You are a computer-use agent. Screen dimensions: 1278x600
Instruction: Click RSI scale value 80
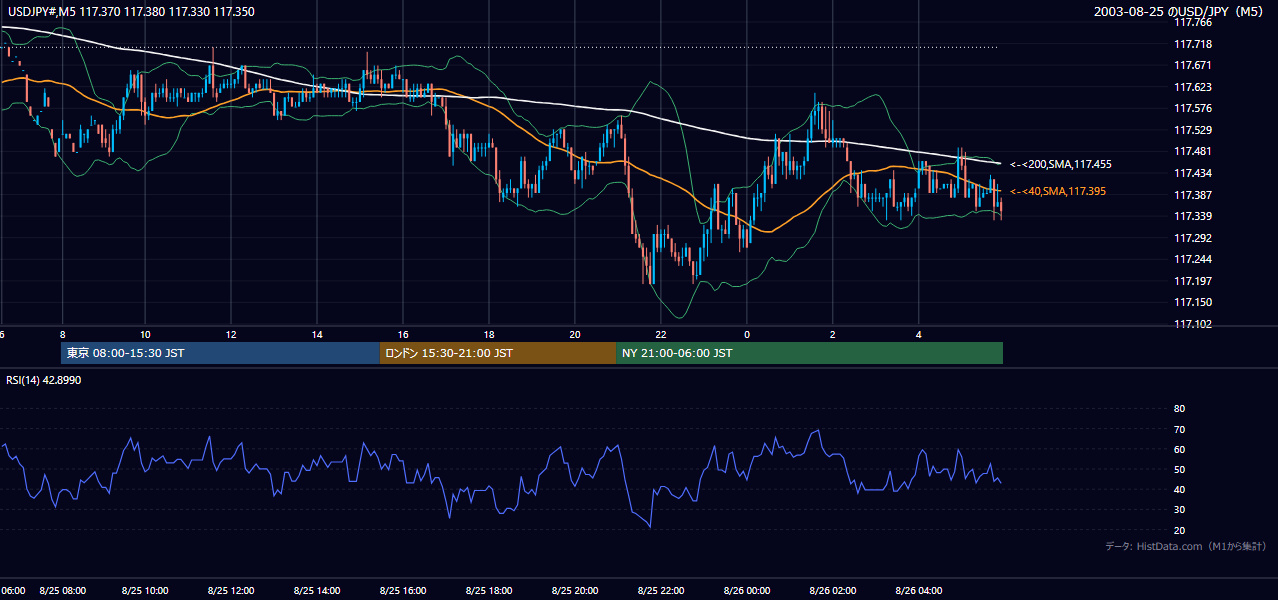[1179, 409]
